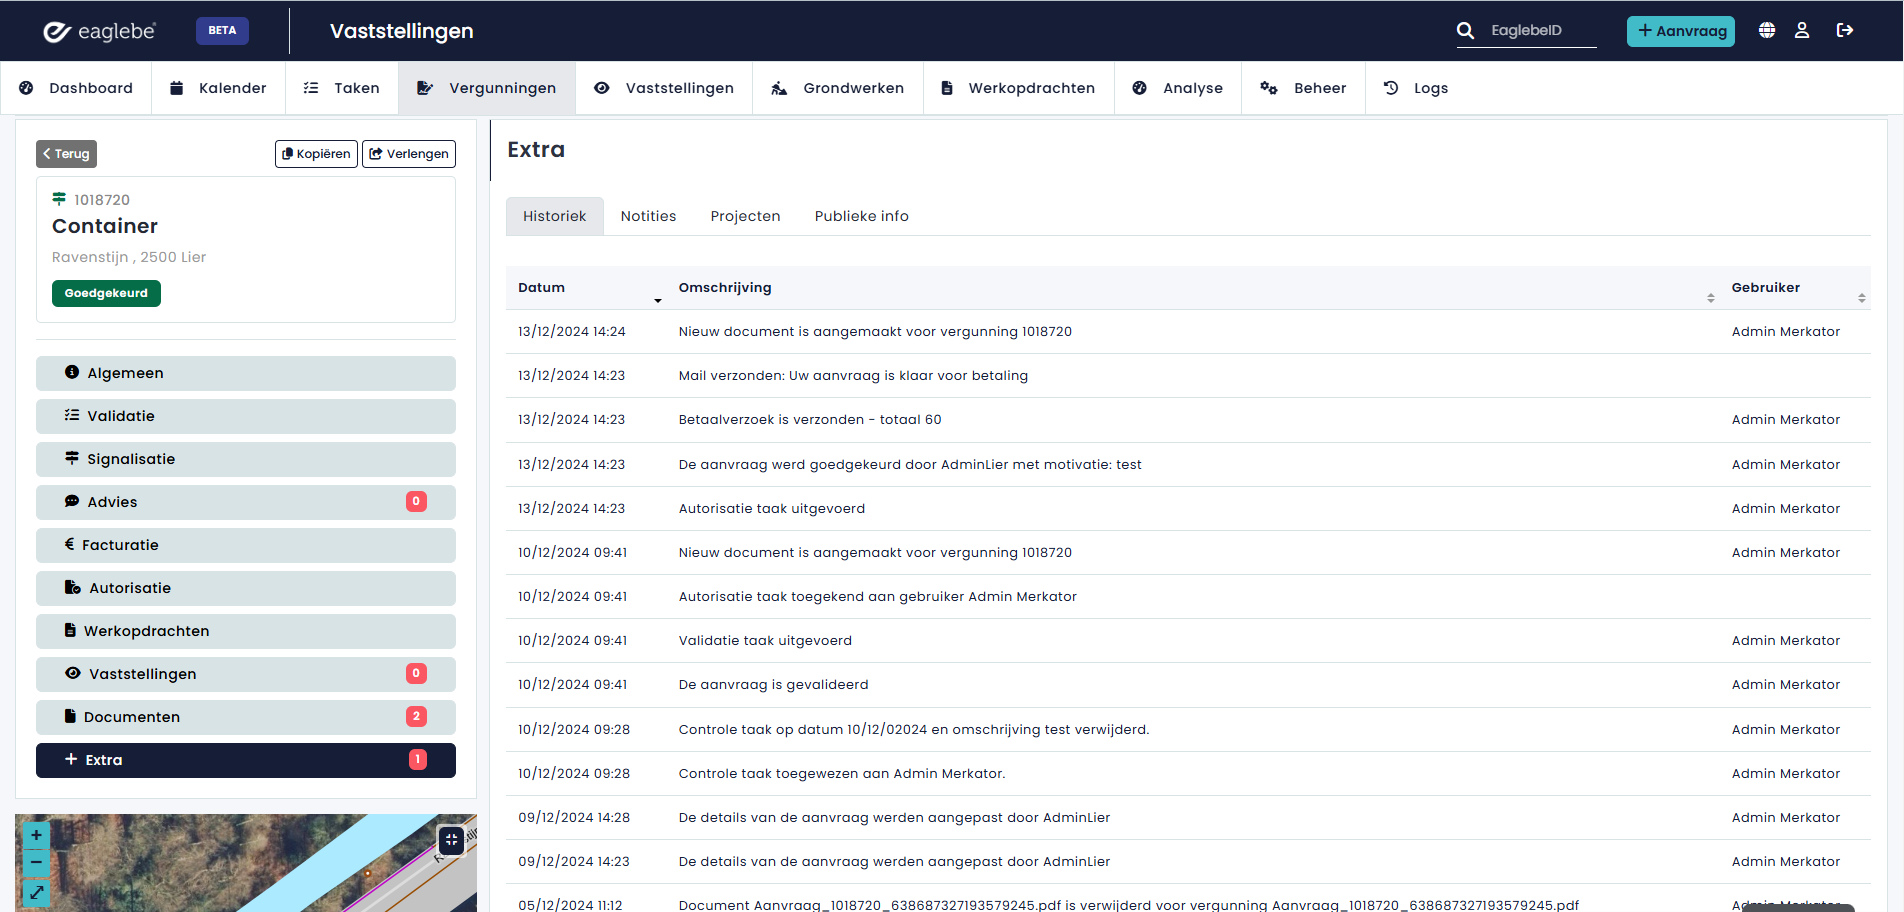Image resolution: width=1904 pixels, height=912 pixels.
Task: Click the Werkopdrachten document icon in navbar
Action: point(947,88)
